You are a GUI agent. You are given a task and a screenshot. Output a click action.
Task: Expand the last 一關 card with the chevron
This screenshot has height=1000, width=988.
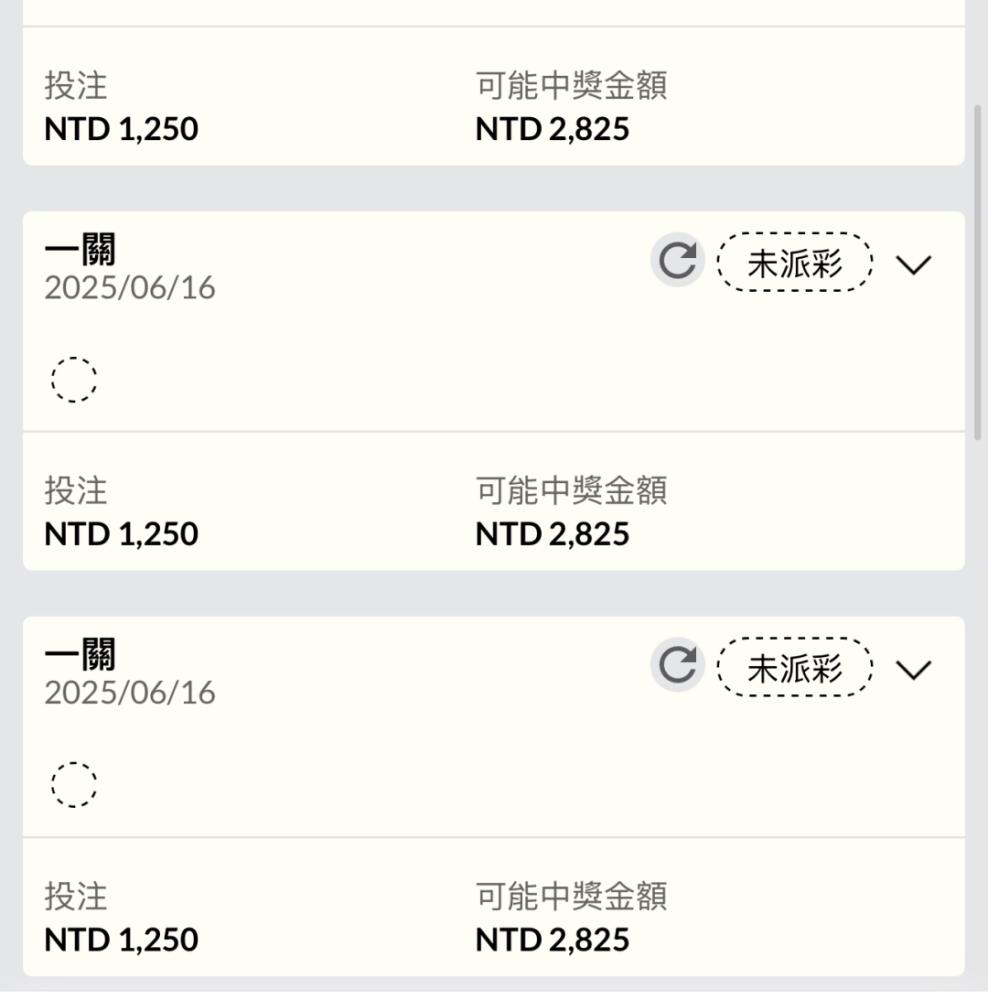coord(913,670)
